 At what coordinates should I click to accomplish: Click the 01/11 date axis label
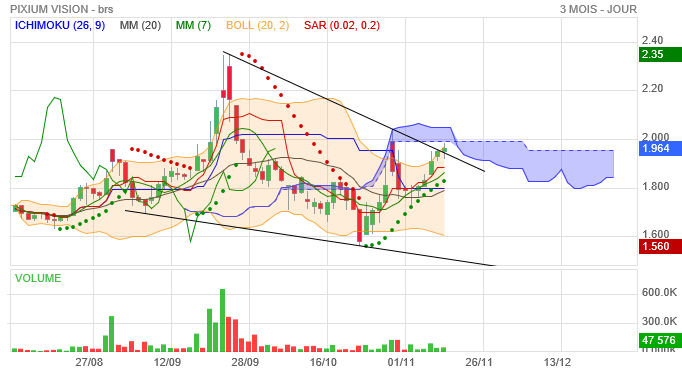pos(401,362)
